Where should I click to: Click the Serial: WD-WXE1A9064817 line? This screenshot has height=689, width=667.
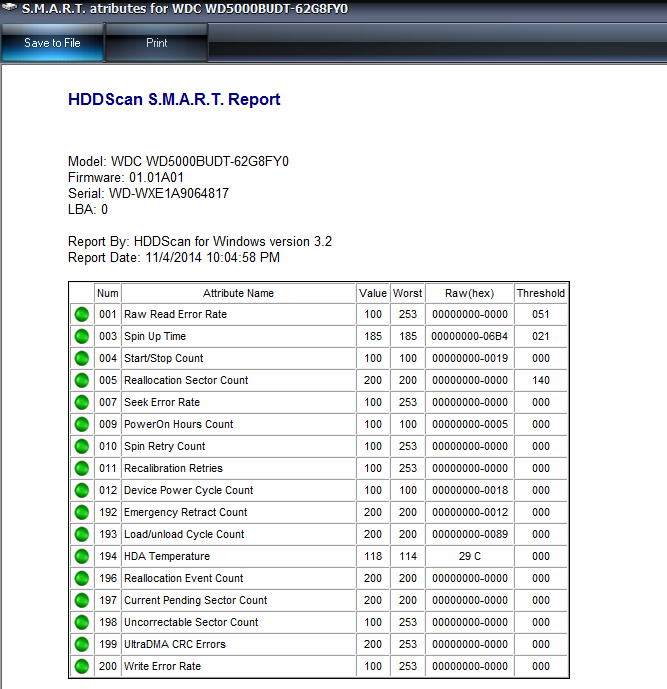tap(148, 193)
